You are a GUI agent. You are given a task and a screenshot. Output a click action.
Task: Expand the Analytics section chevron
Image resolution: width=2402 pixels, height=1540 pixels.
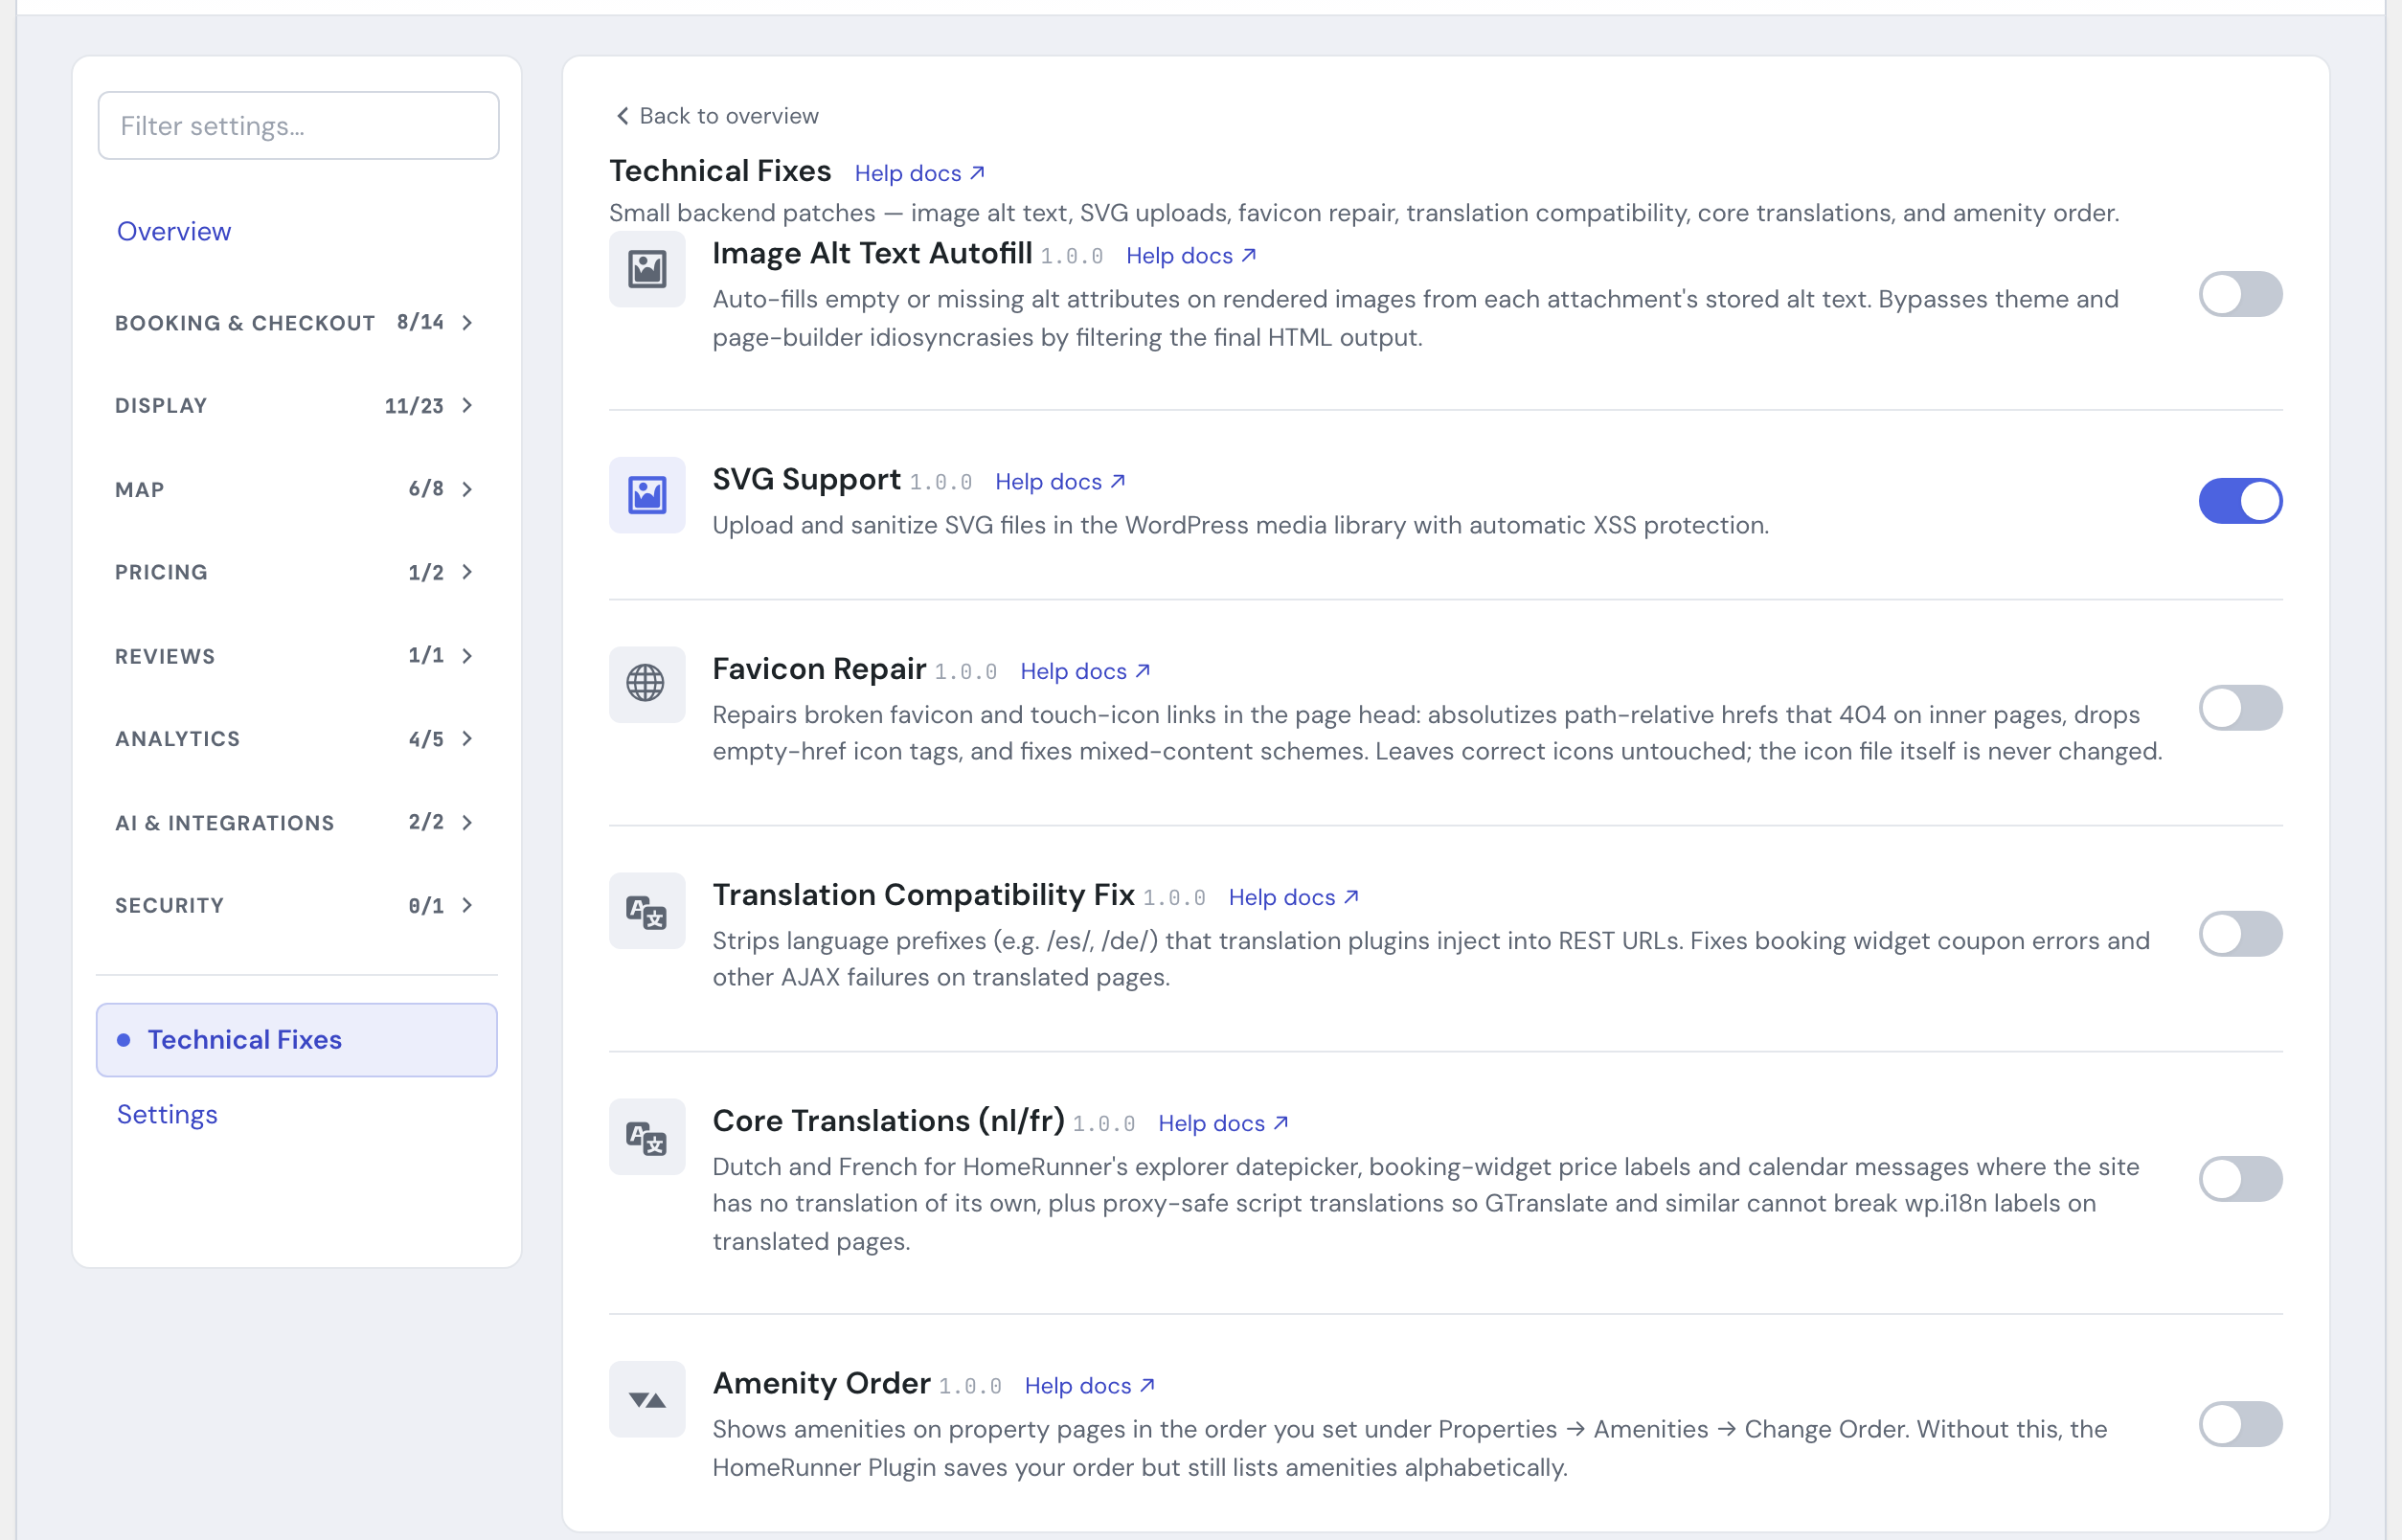point(467,739)
